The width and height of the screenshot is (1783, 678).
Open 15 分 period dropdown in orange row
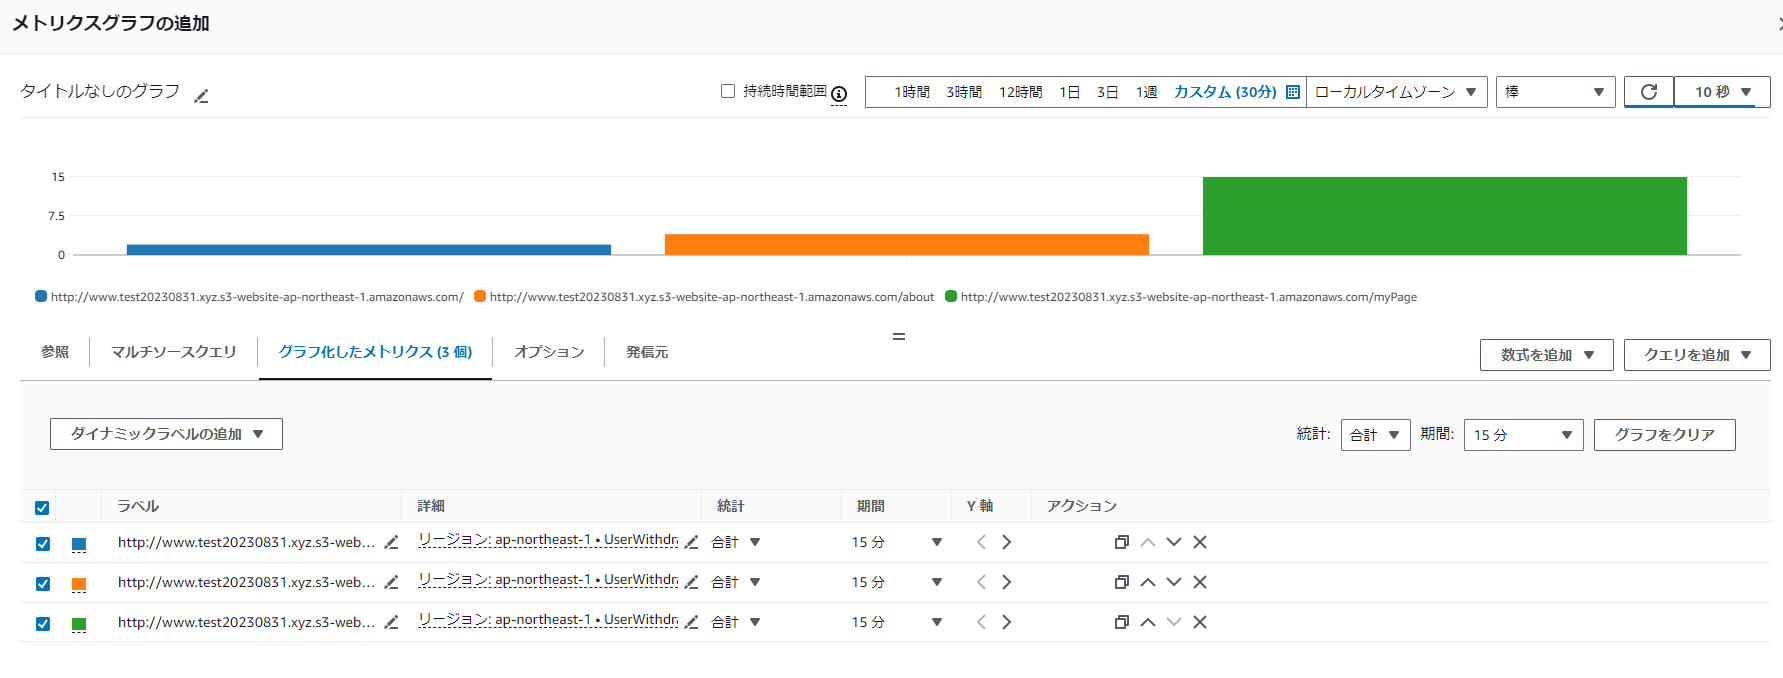point(897,582)
